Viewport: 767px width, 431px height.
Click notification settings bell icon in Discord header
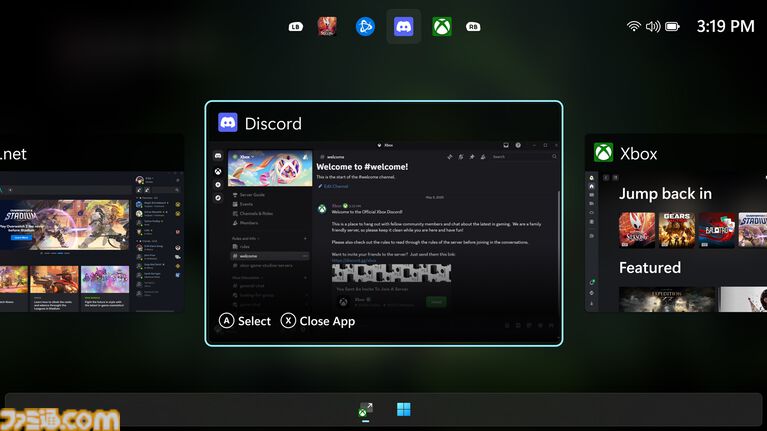[461, 157]
